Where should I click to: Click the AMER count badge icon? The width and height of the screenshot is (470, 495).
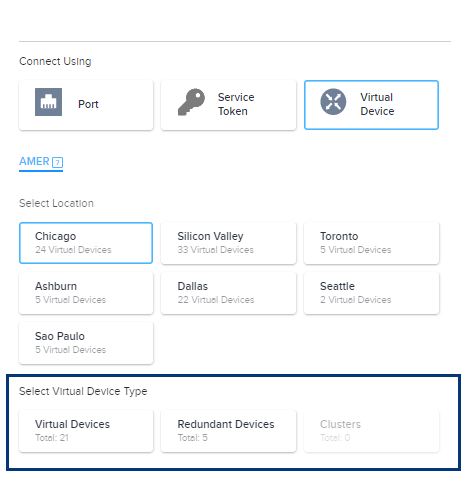click(x=58, y=162)
